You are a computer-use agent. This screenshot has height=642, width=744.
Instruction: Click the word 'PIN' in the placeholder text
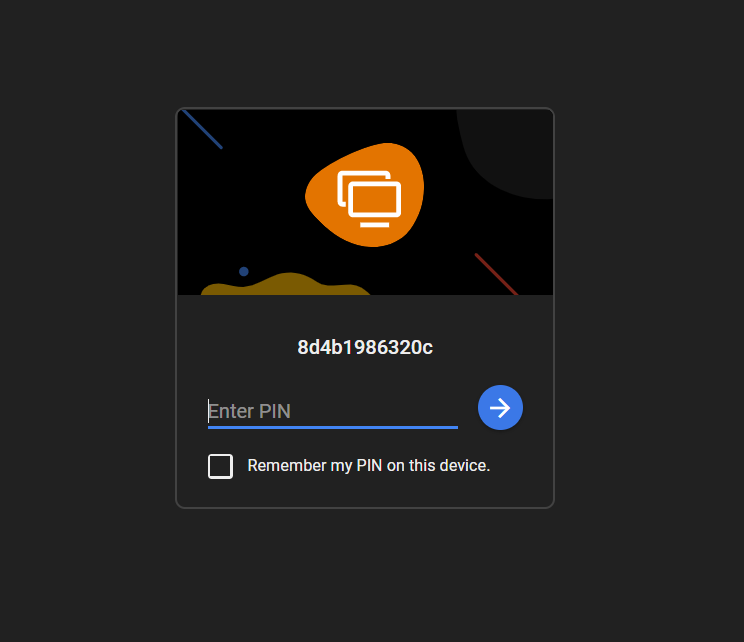275,411
